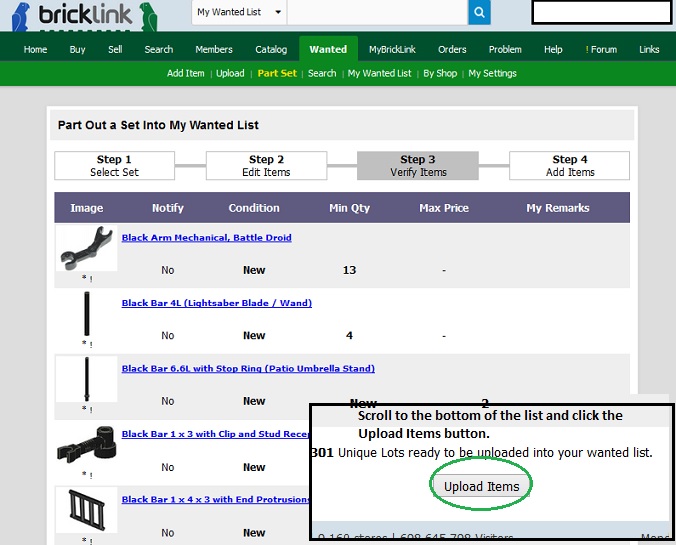The image size is (676, 545).
Task: Open Black Bar 1 x 3 with Clip link
Action: (216, 434)
